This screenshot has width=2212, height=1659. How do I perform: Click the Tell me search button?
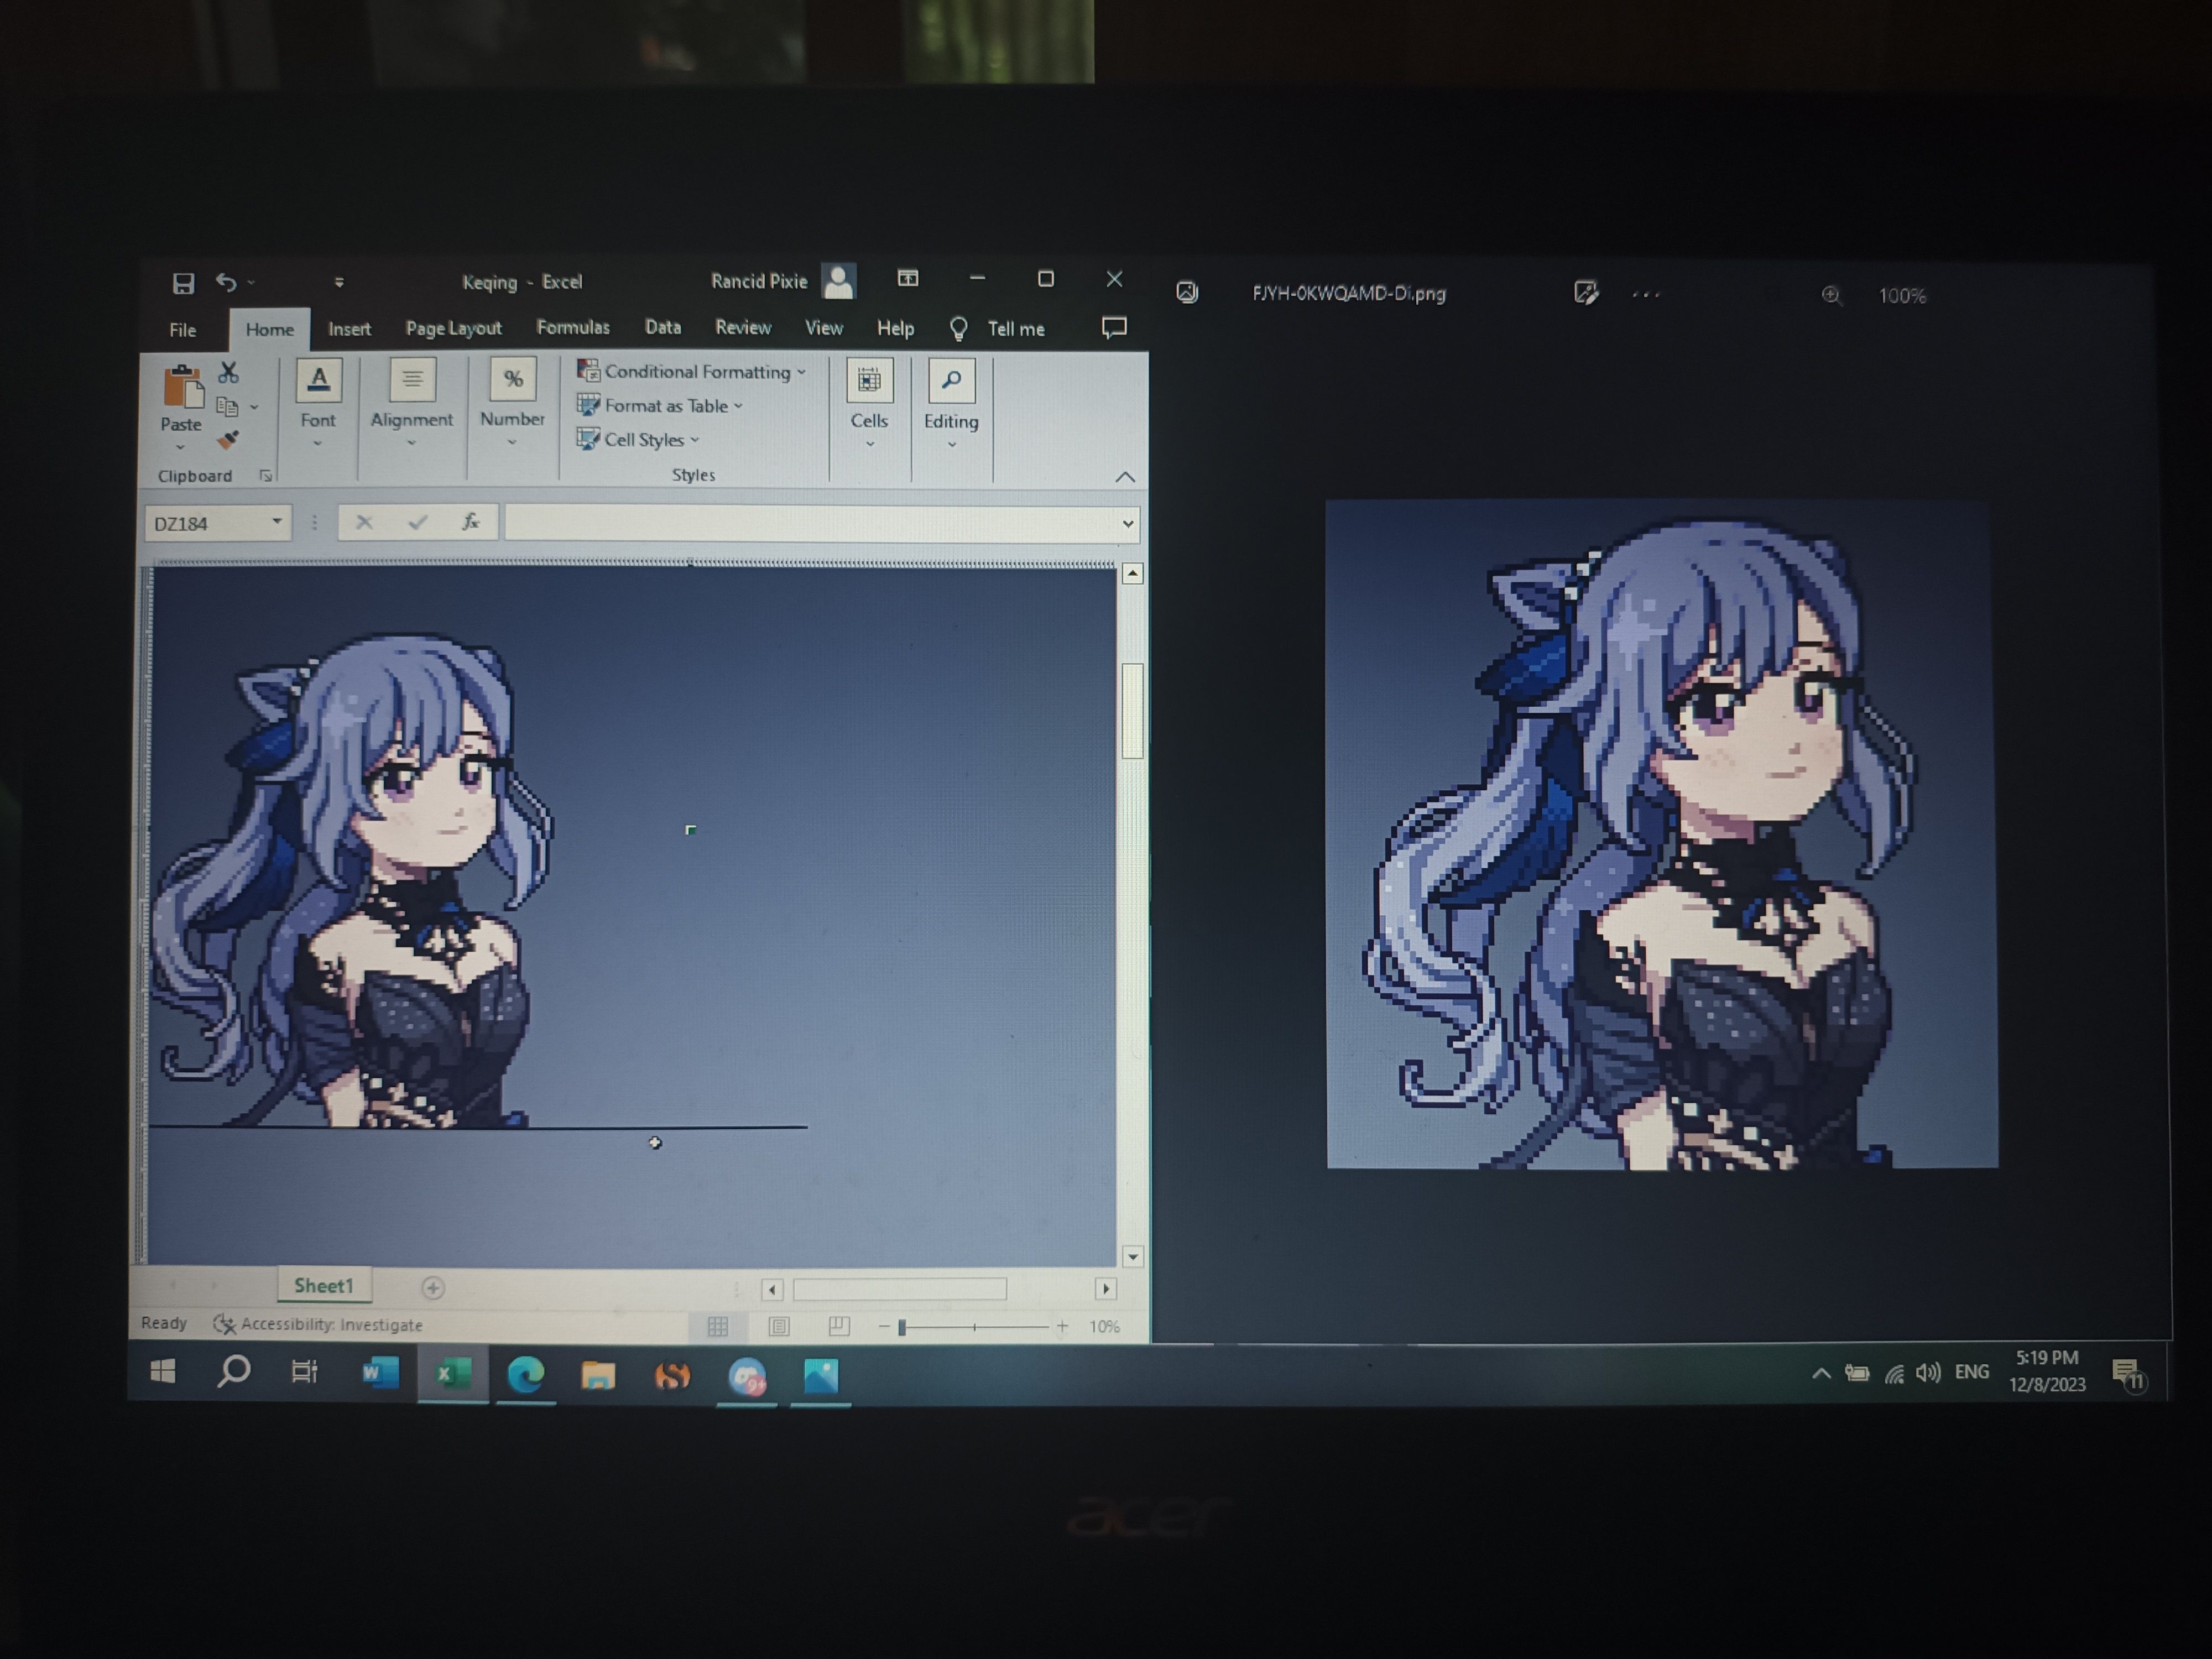point(959,328)
